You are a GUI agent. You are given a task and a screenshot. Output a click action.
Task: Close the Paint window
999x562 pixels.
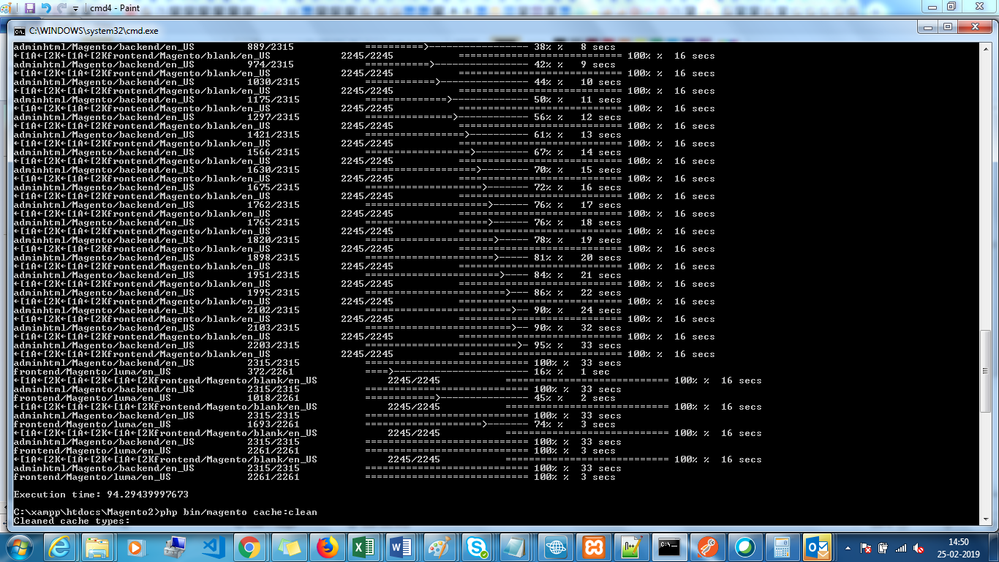(x=980, y=7)
